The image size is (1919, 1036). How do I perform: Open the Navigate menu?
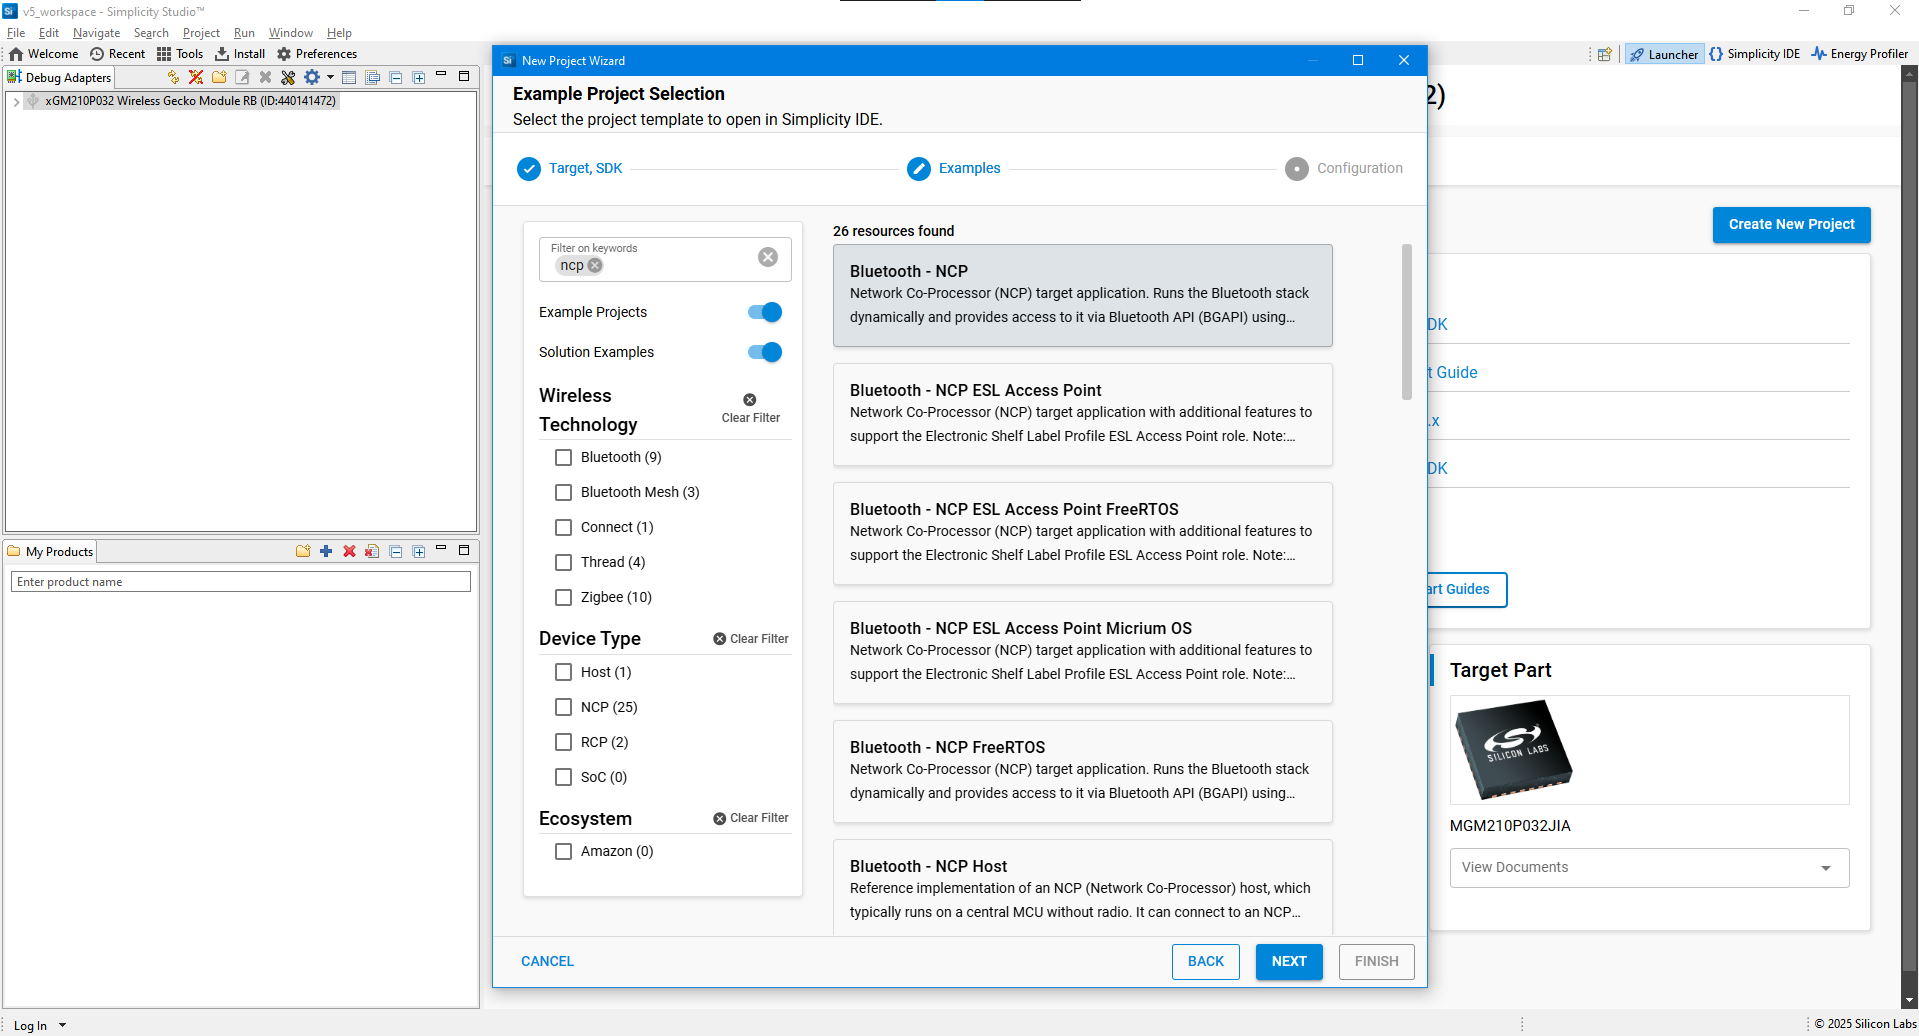[97, 33]
